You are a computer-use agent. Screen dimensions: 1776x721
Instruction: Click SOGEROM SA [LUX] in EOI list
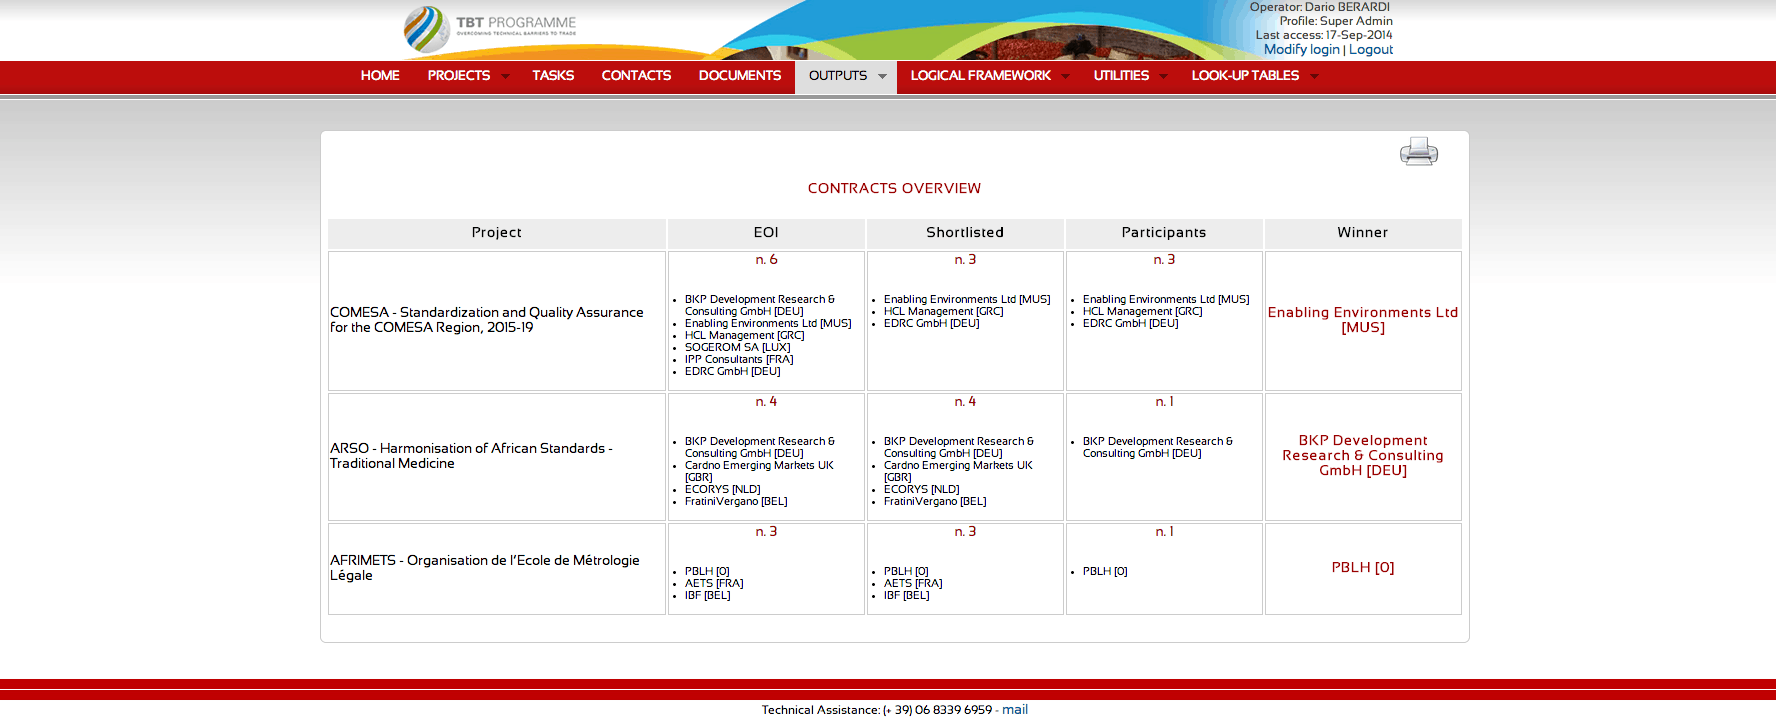(x=737, y=348)
